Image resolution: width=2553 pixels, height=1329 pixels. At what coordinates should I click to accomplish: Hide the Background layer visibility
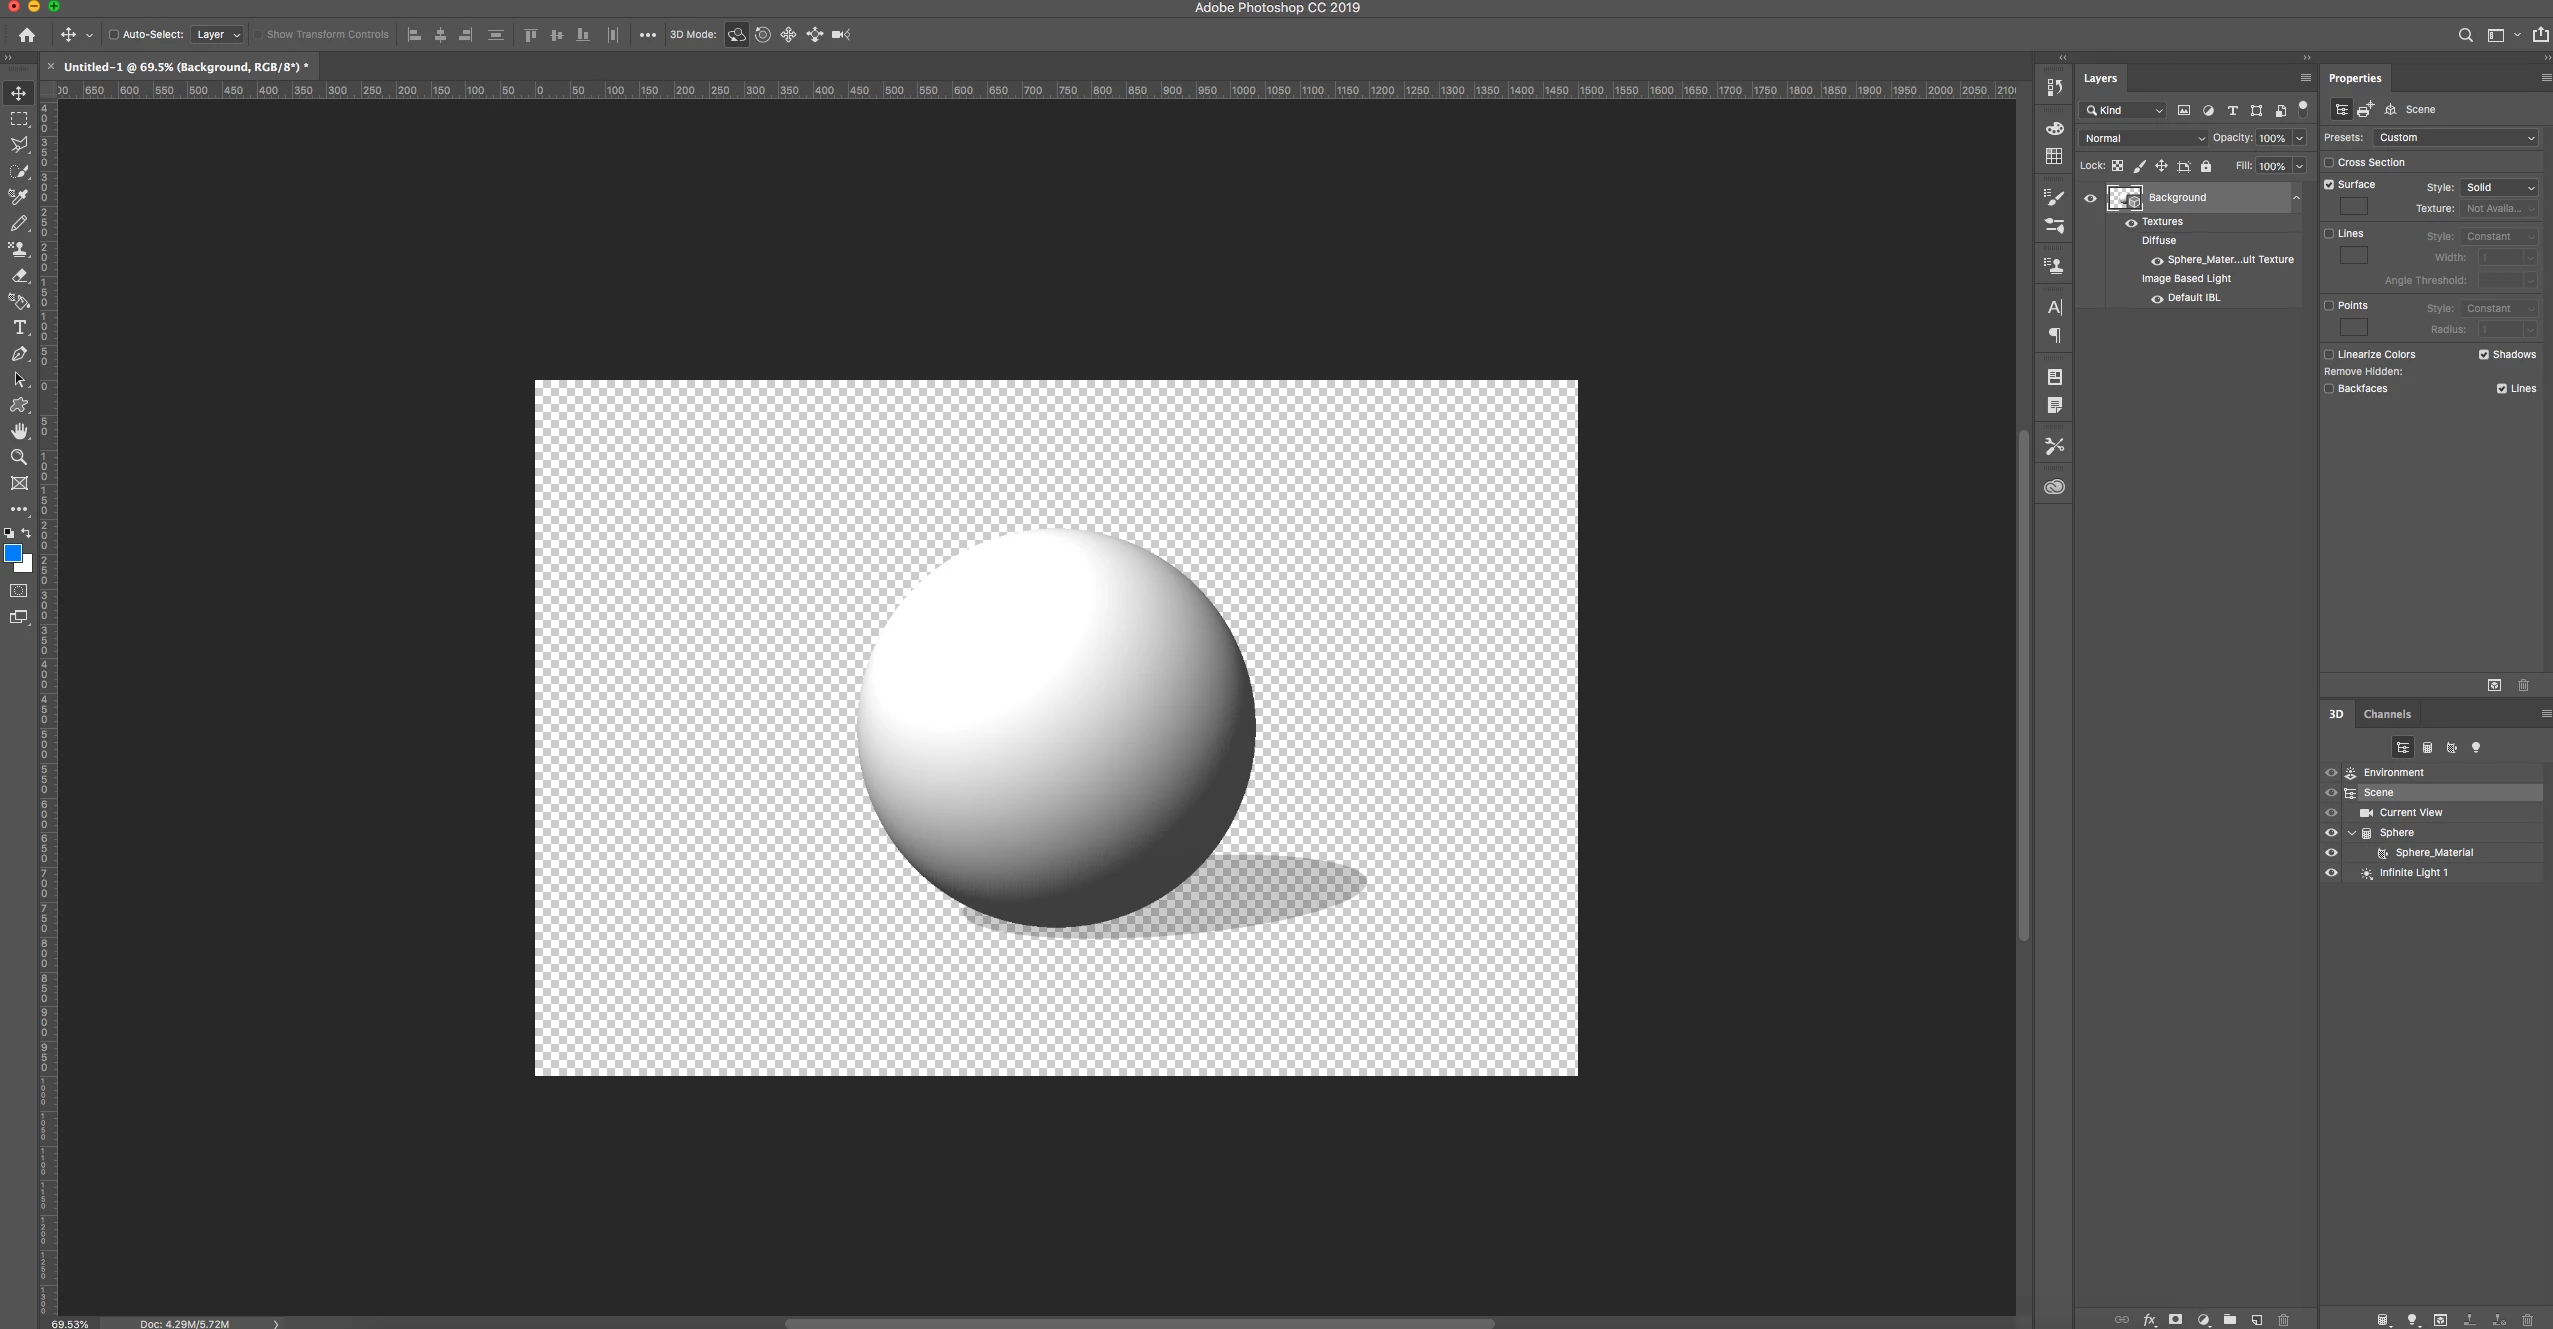[x=2090, y=198]
